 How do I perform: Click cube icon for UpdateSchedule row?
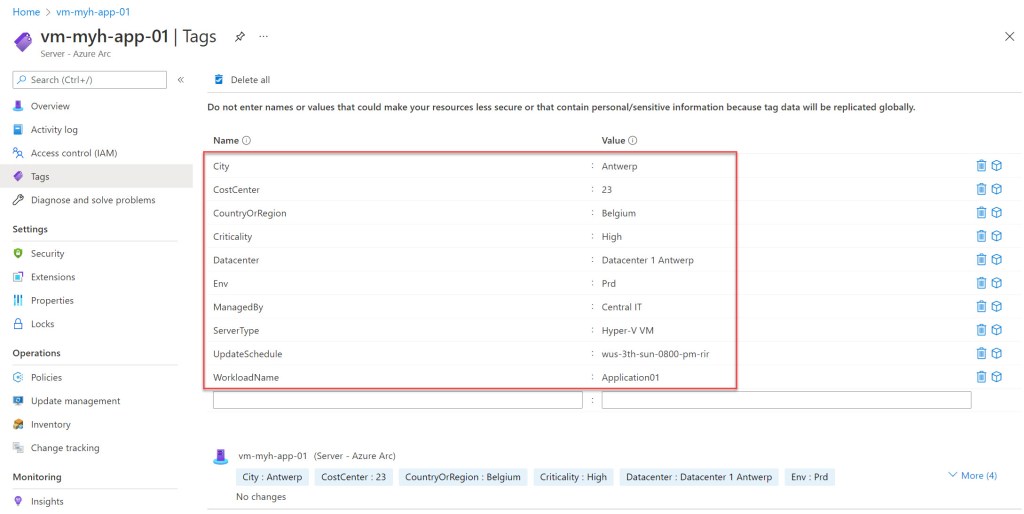[996, 353]
